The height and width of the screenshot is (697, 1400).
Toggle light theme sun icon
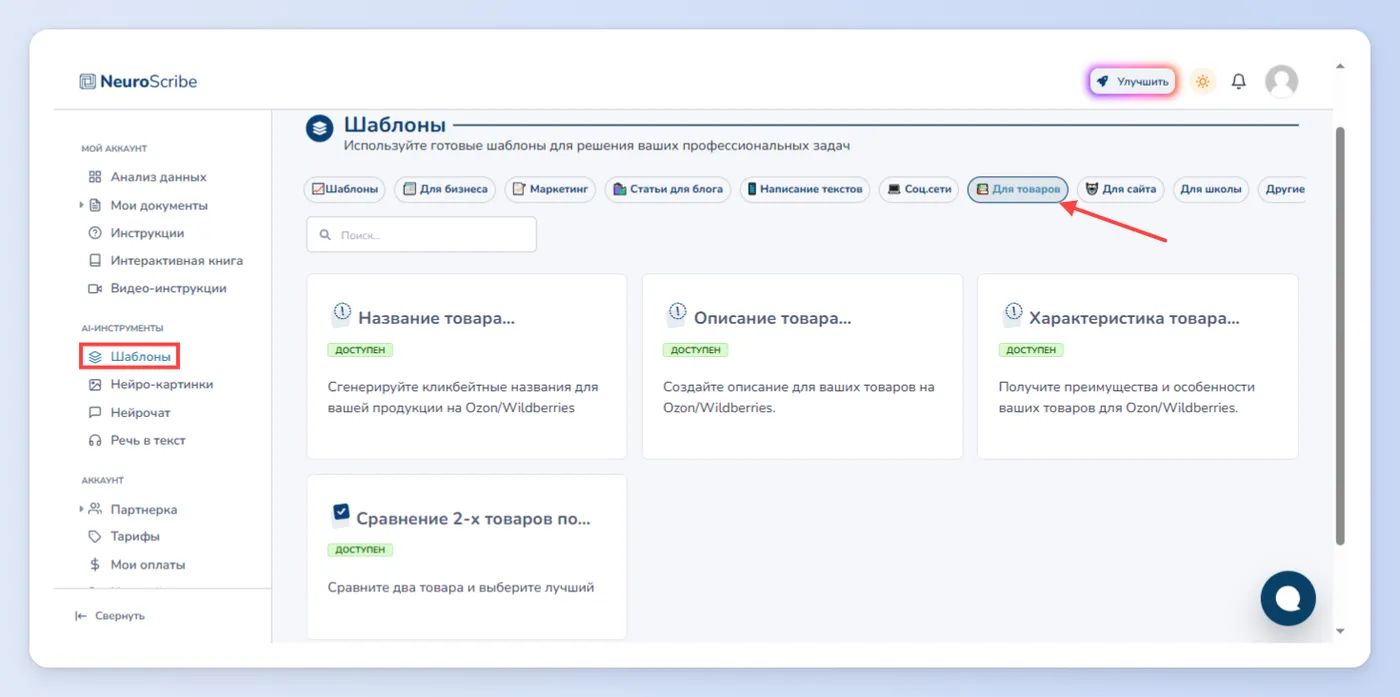coord(1203,82)
